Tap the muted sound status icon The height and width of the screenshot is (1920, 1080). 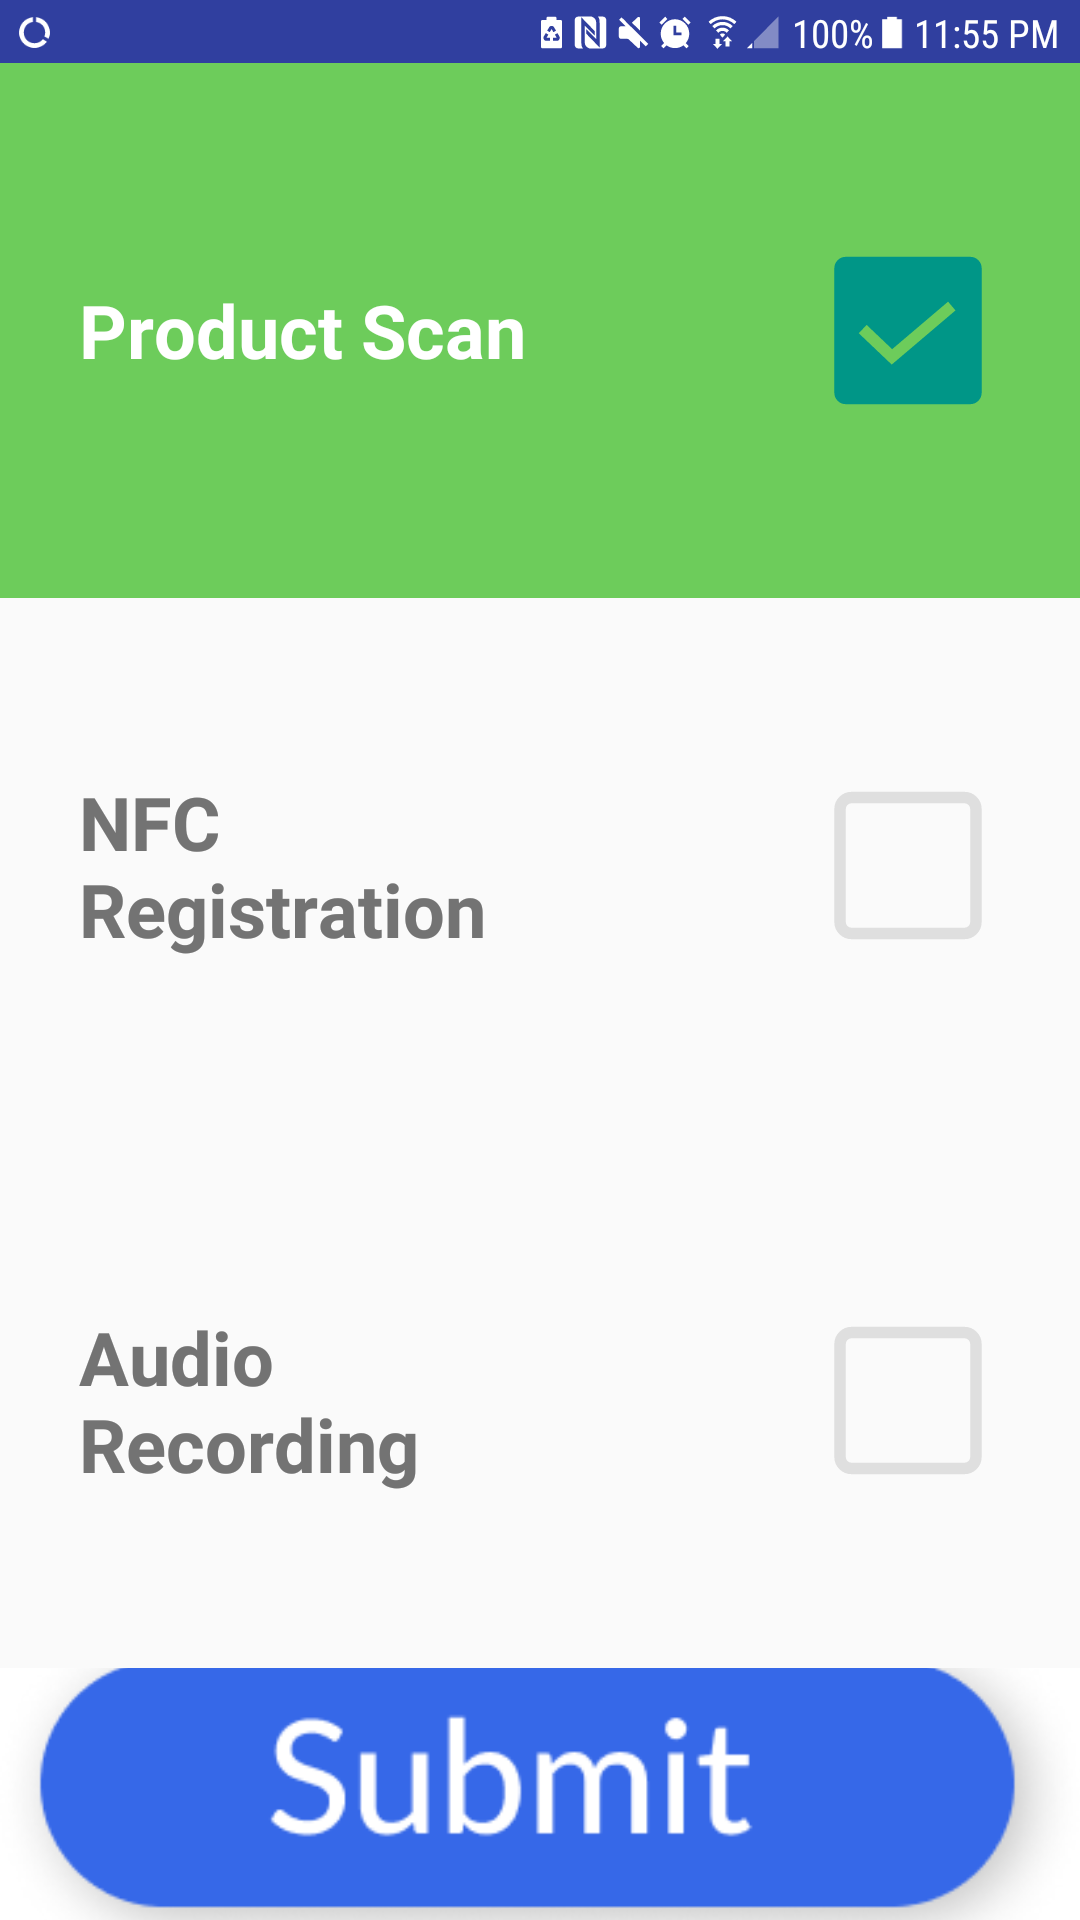tap(632, 33)
